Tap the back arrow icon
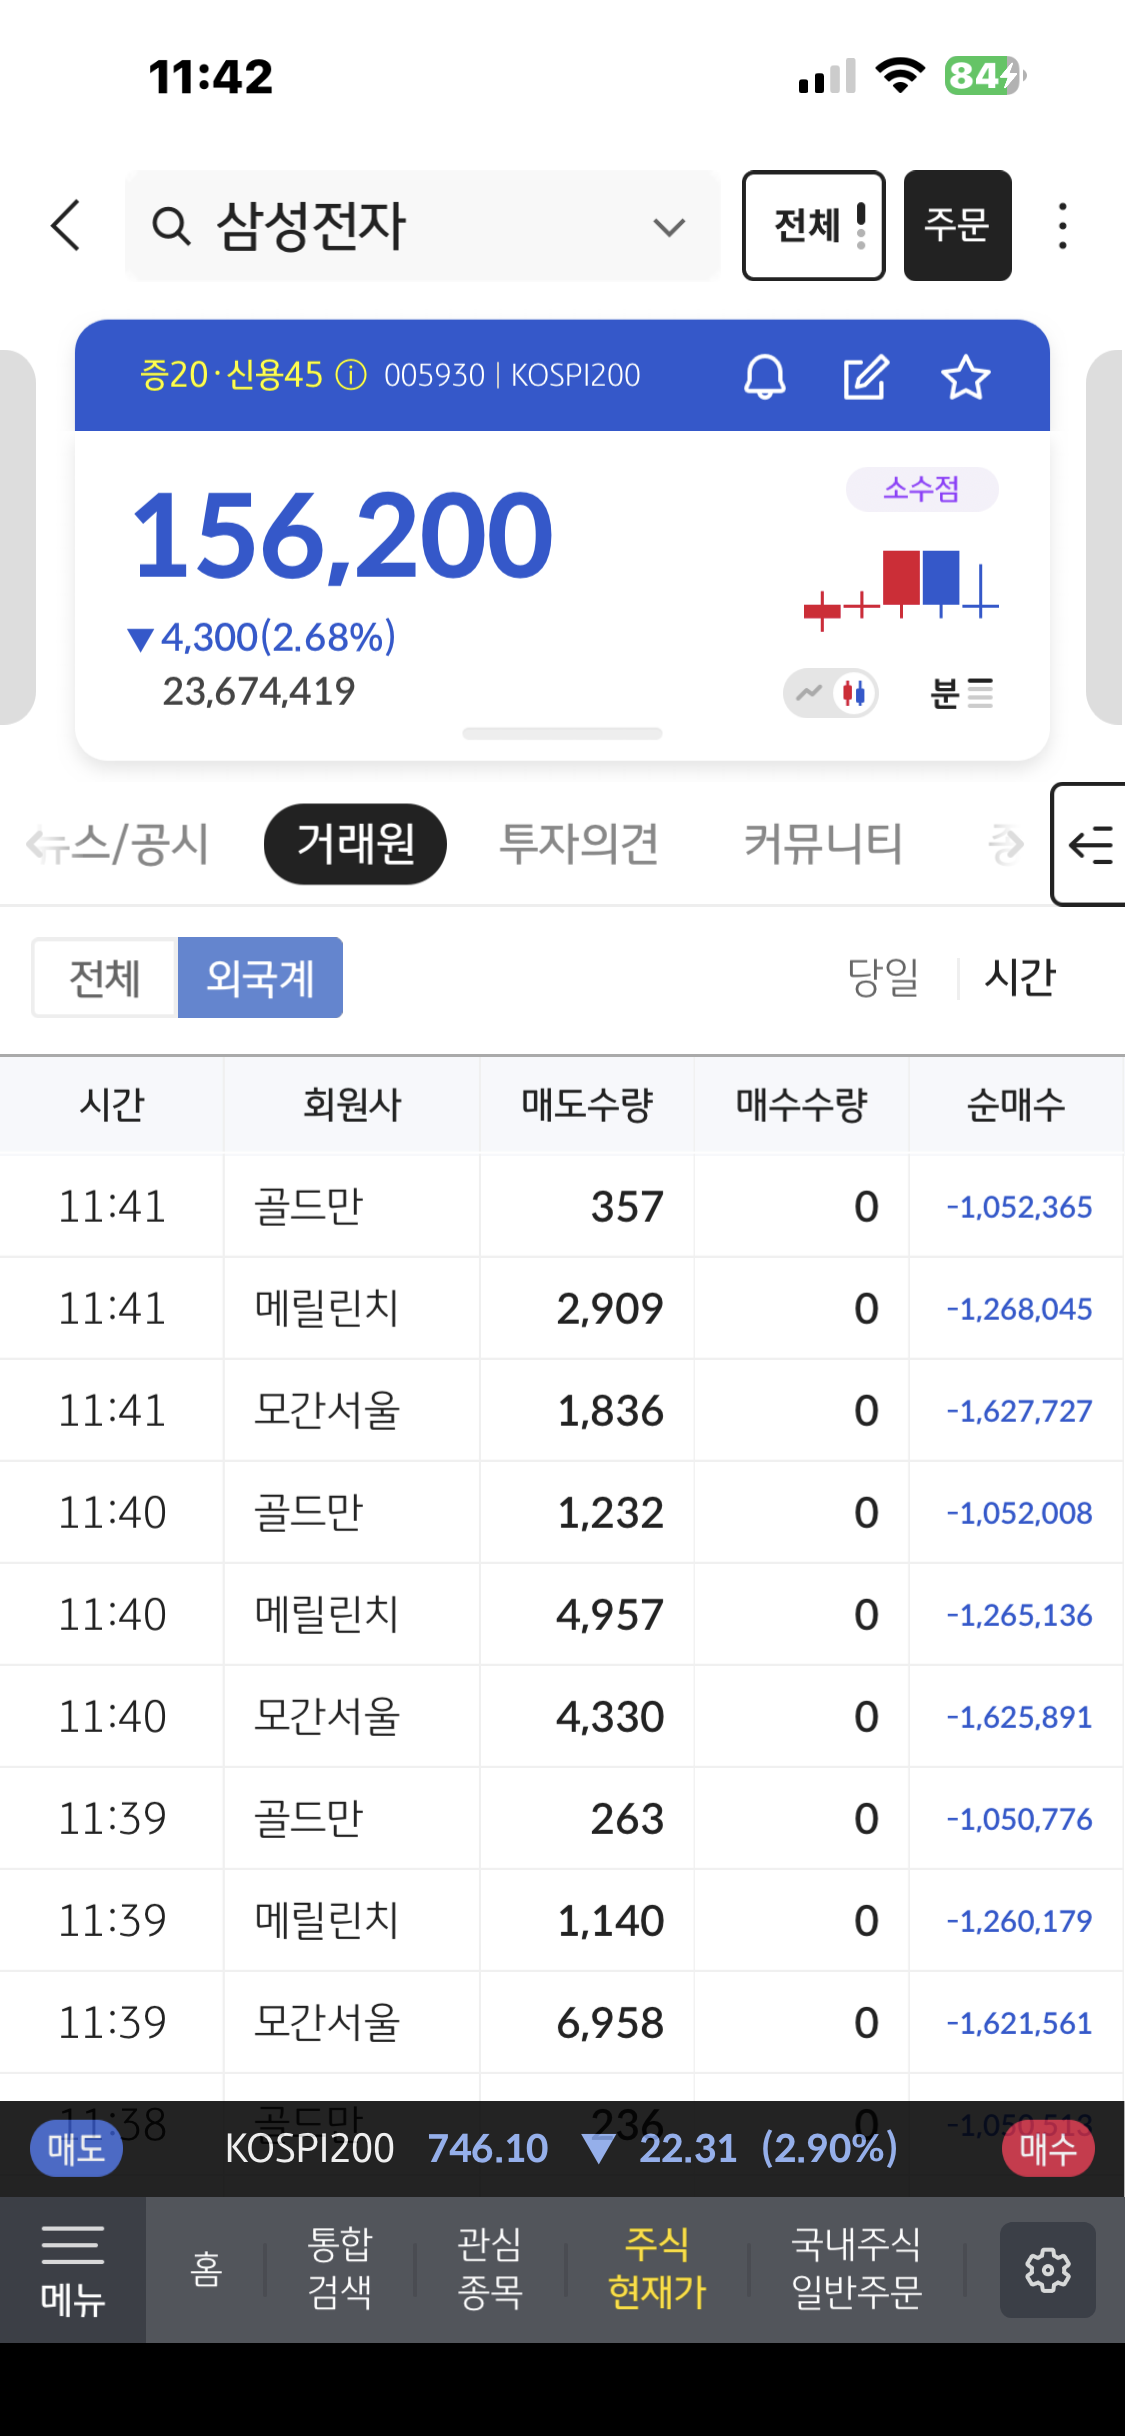Screen dimensions: 1125x2436 pyautogui.click(x=66, y=225)
